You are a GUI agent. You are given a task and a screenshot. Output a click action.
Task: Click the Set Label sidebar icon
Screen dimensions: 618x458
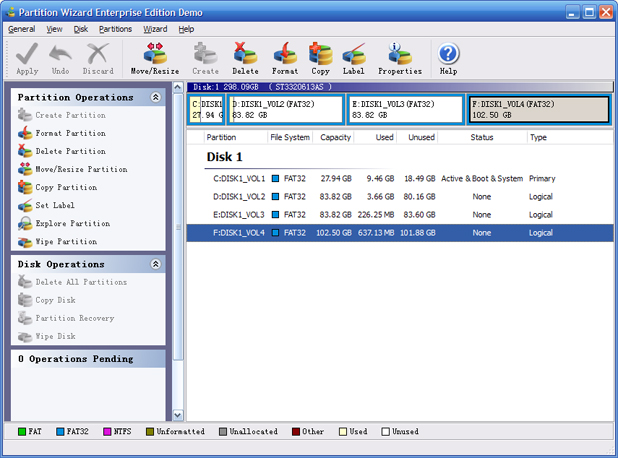click(x=25, y=205)
